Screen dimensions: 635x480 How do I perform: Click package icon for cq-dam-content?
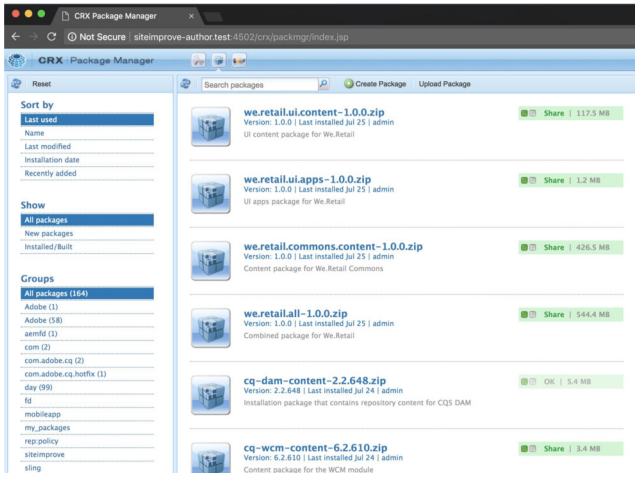(211, 395)
